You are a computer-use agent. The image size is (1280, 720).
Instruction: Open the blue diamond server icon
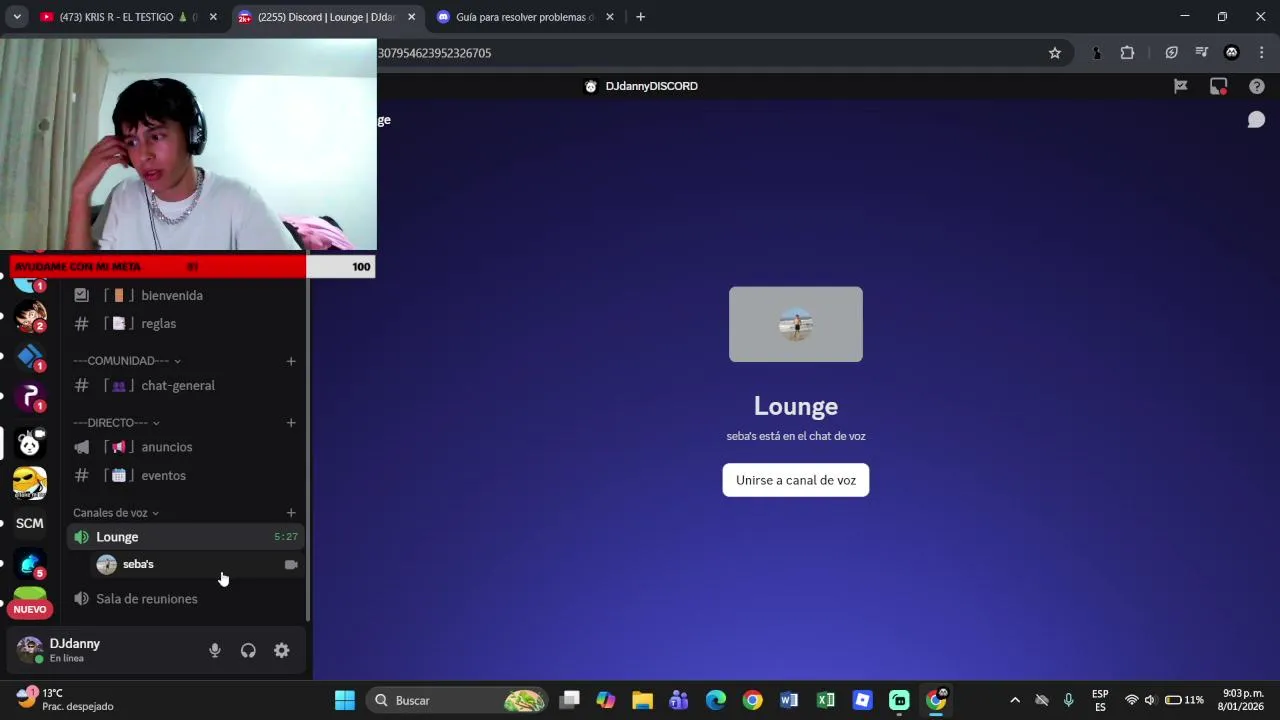30,356
